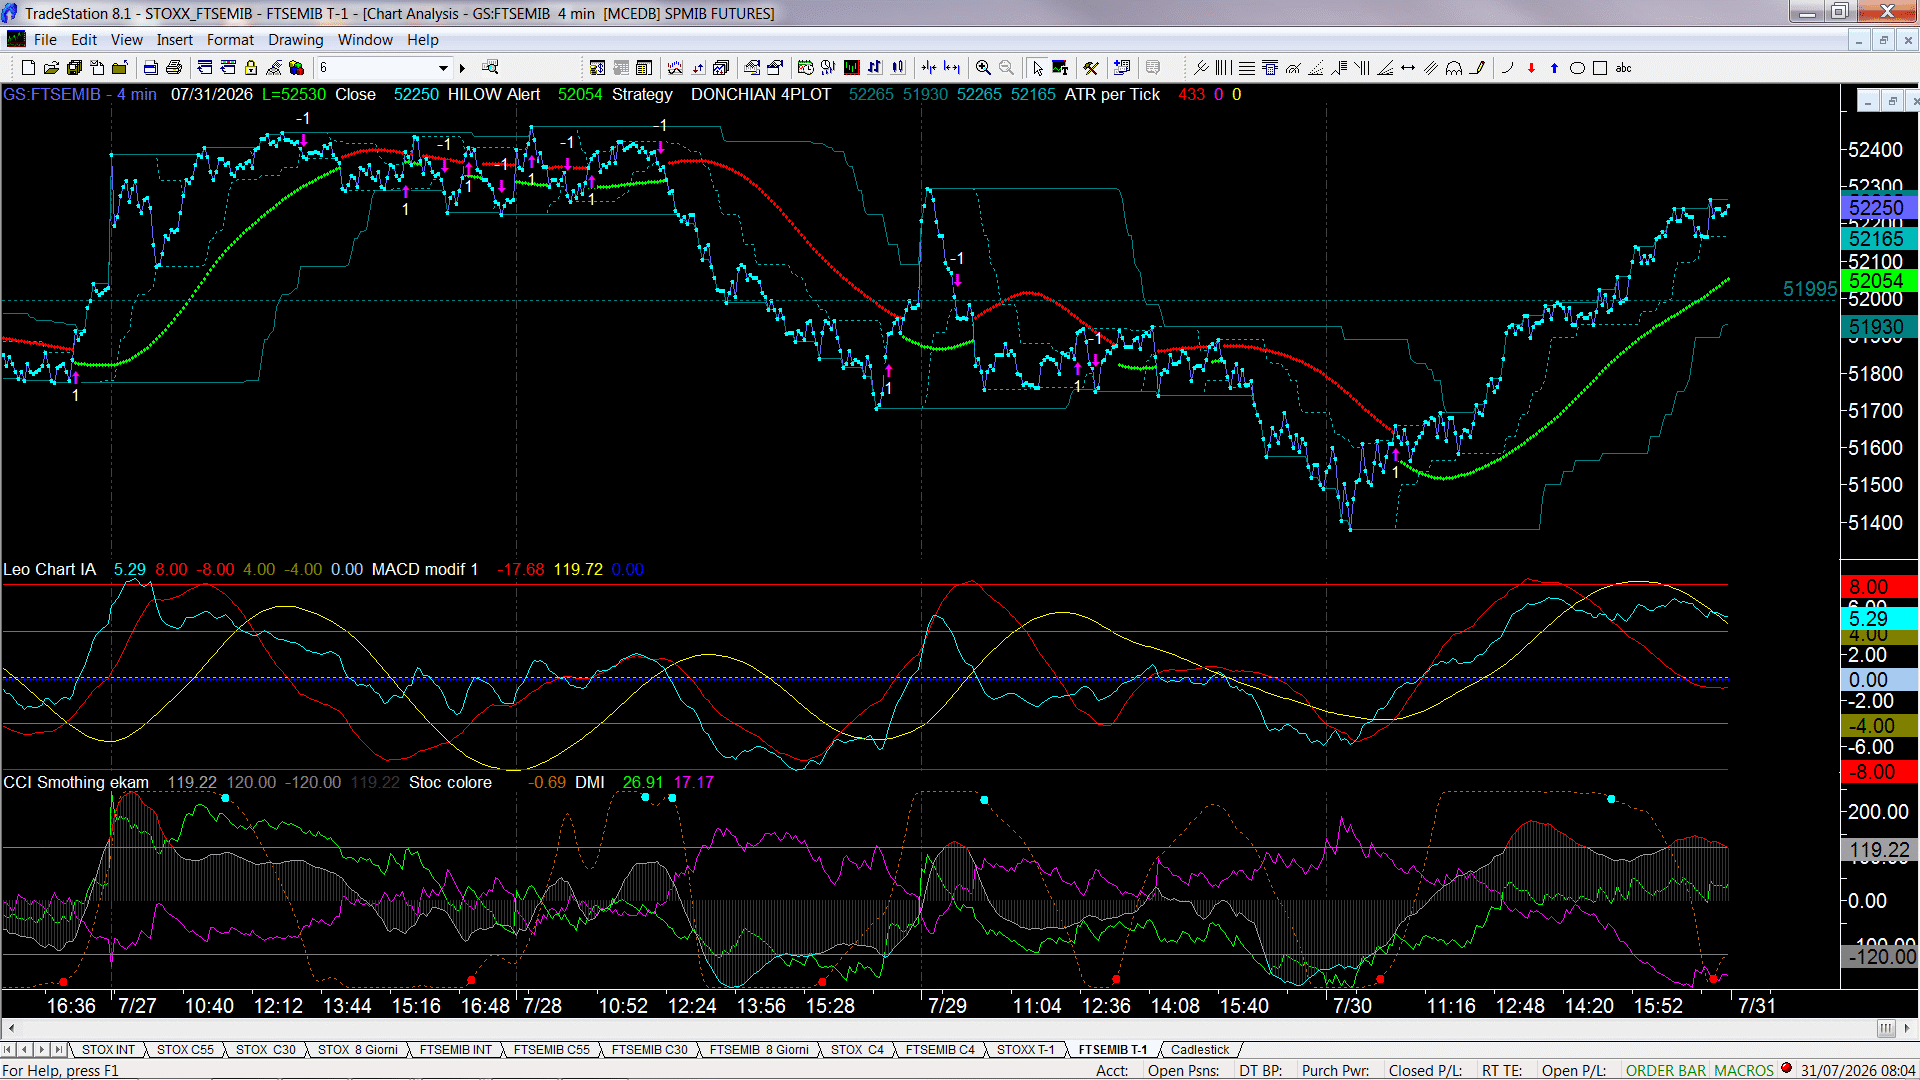
Task: Select the rectangle drawing tool
Action: pyautogui.click(x=1600, y=68)
